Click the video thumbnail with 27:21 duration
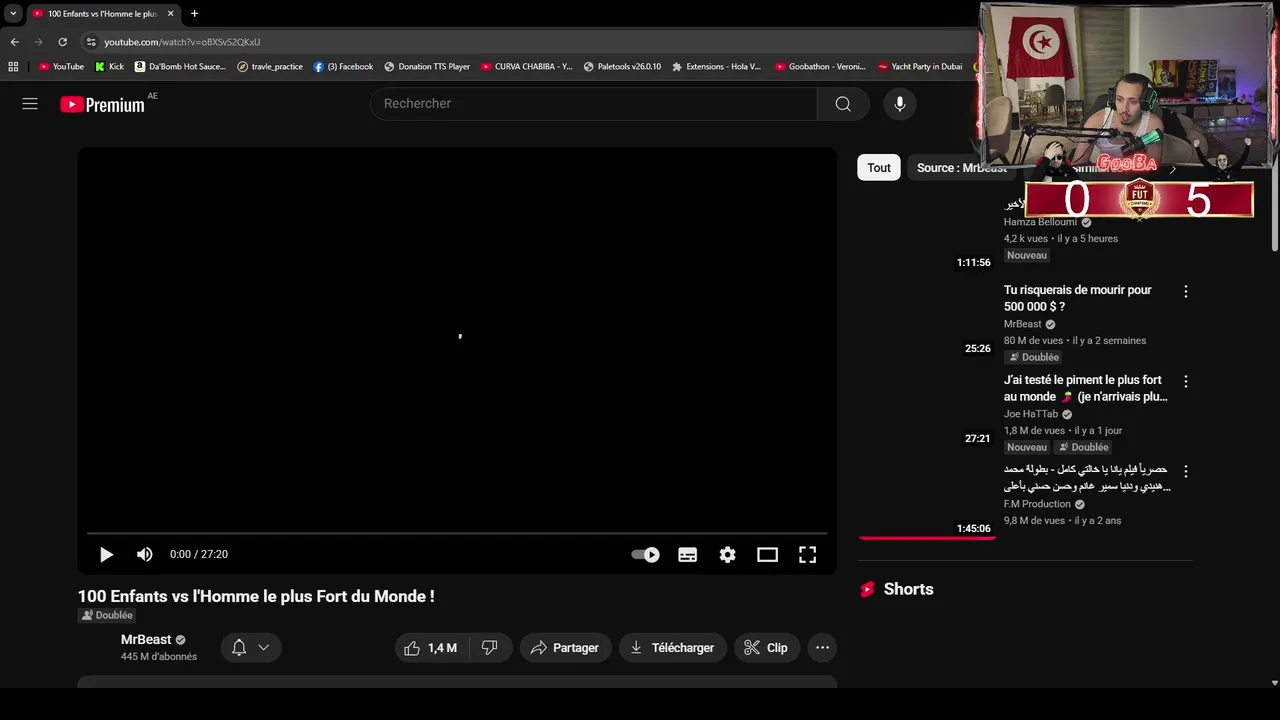The height and width of the screenshot is (720, 1280). [926, 410]
